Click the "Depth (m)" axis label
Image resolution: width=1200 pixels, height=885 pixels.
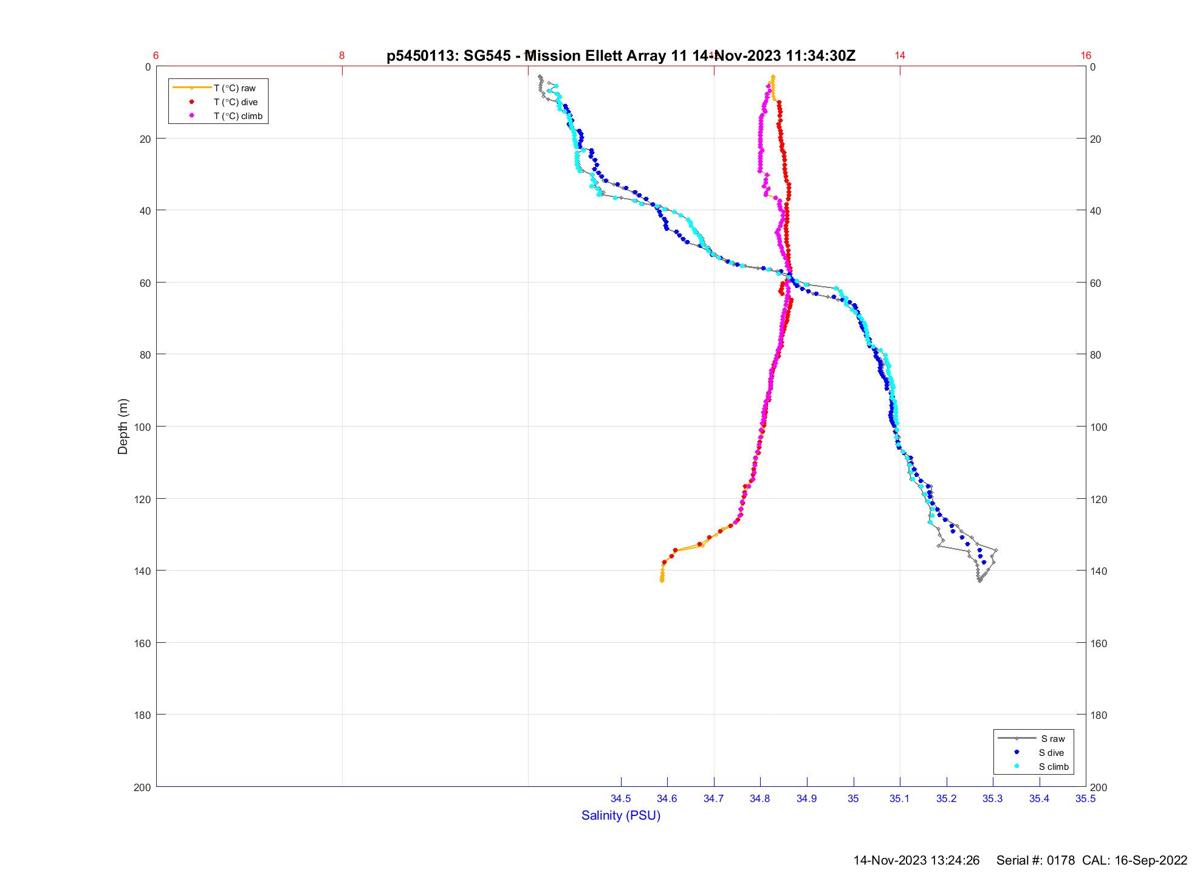point(124,426)
